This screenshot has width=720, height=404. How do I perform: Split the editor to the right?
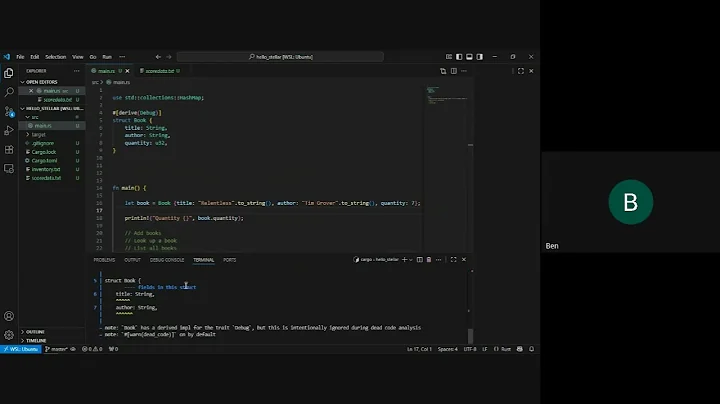coord(454,71)
